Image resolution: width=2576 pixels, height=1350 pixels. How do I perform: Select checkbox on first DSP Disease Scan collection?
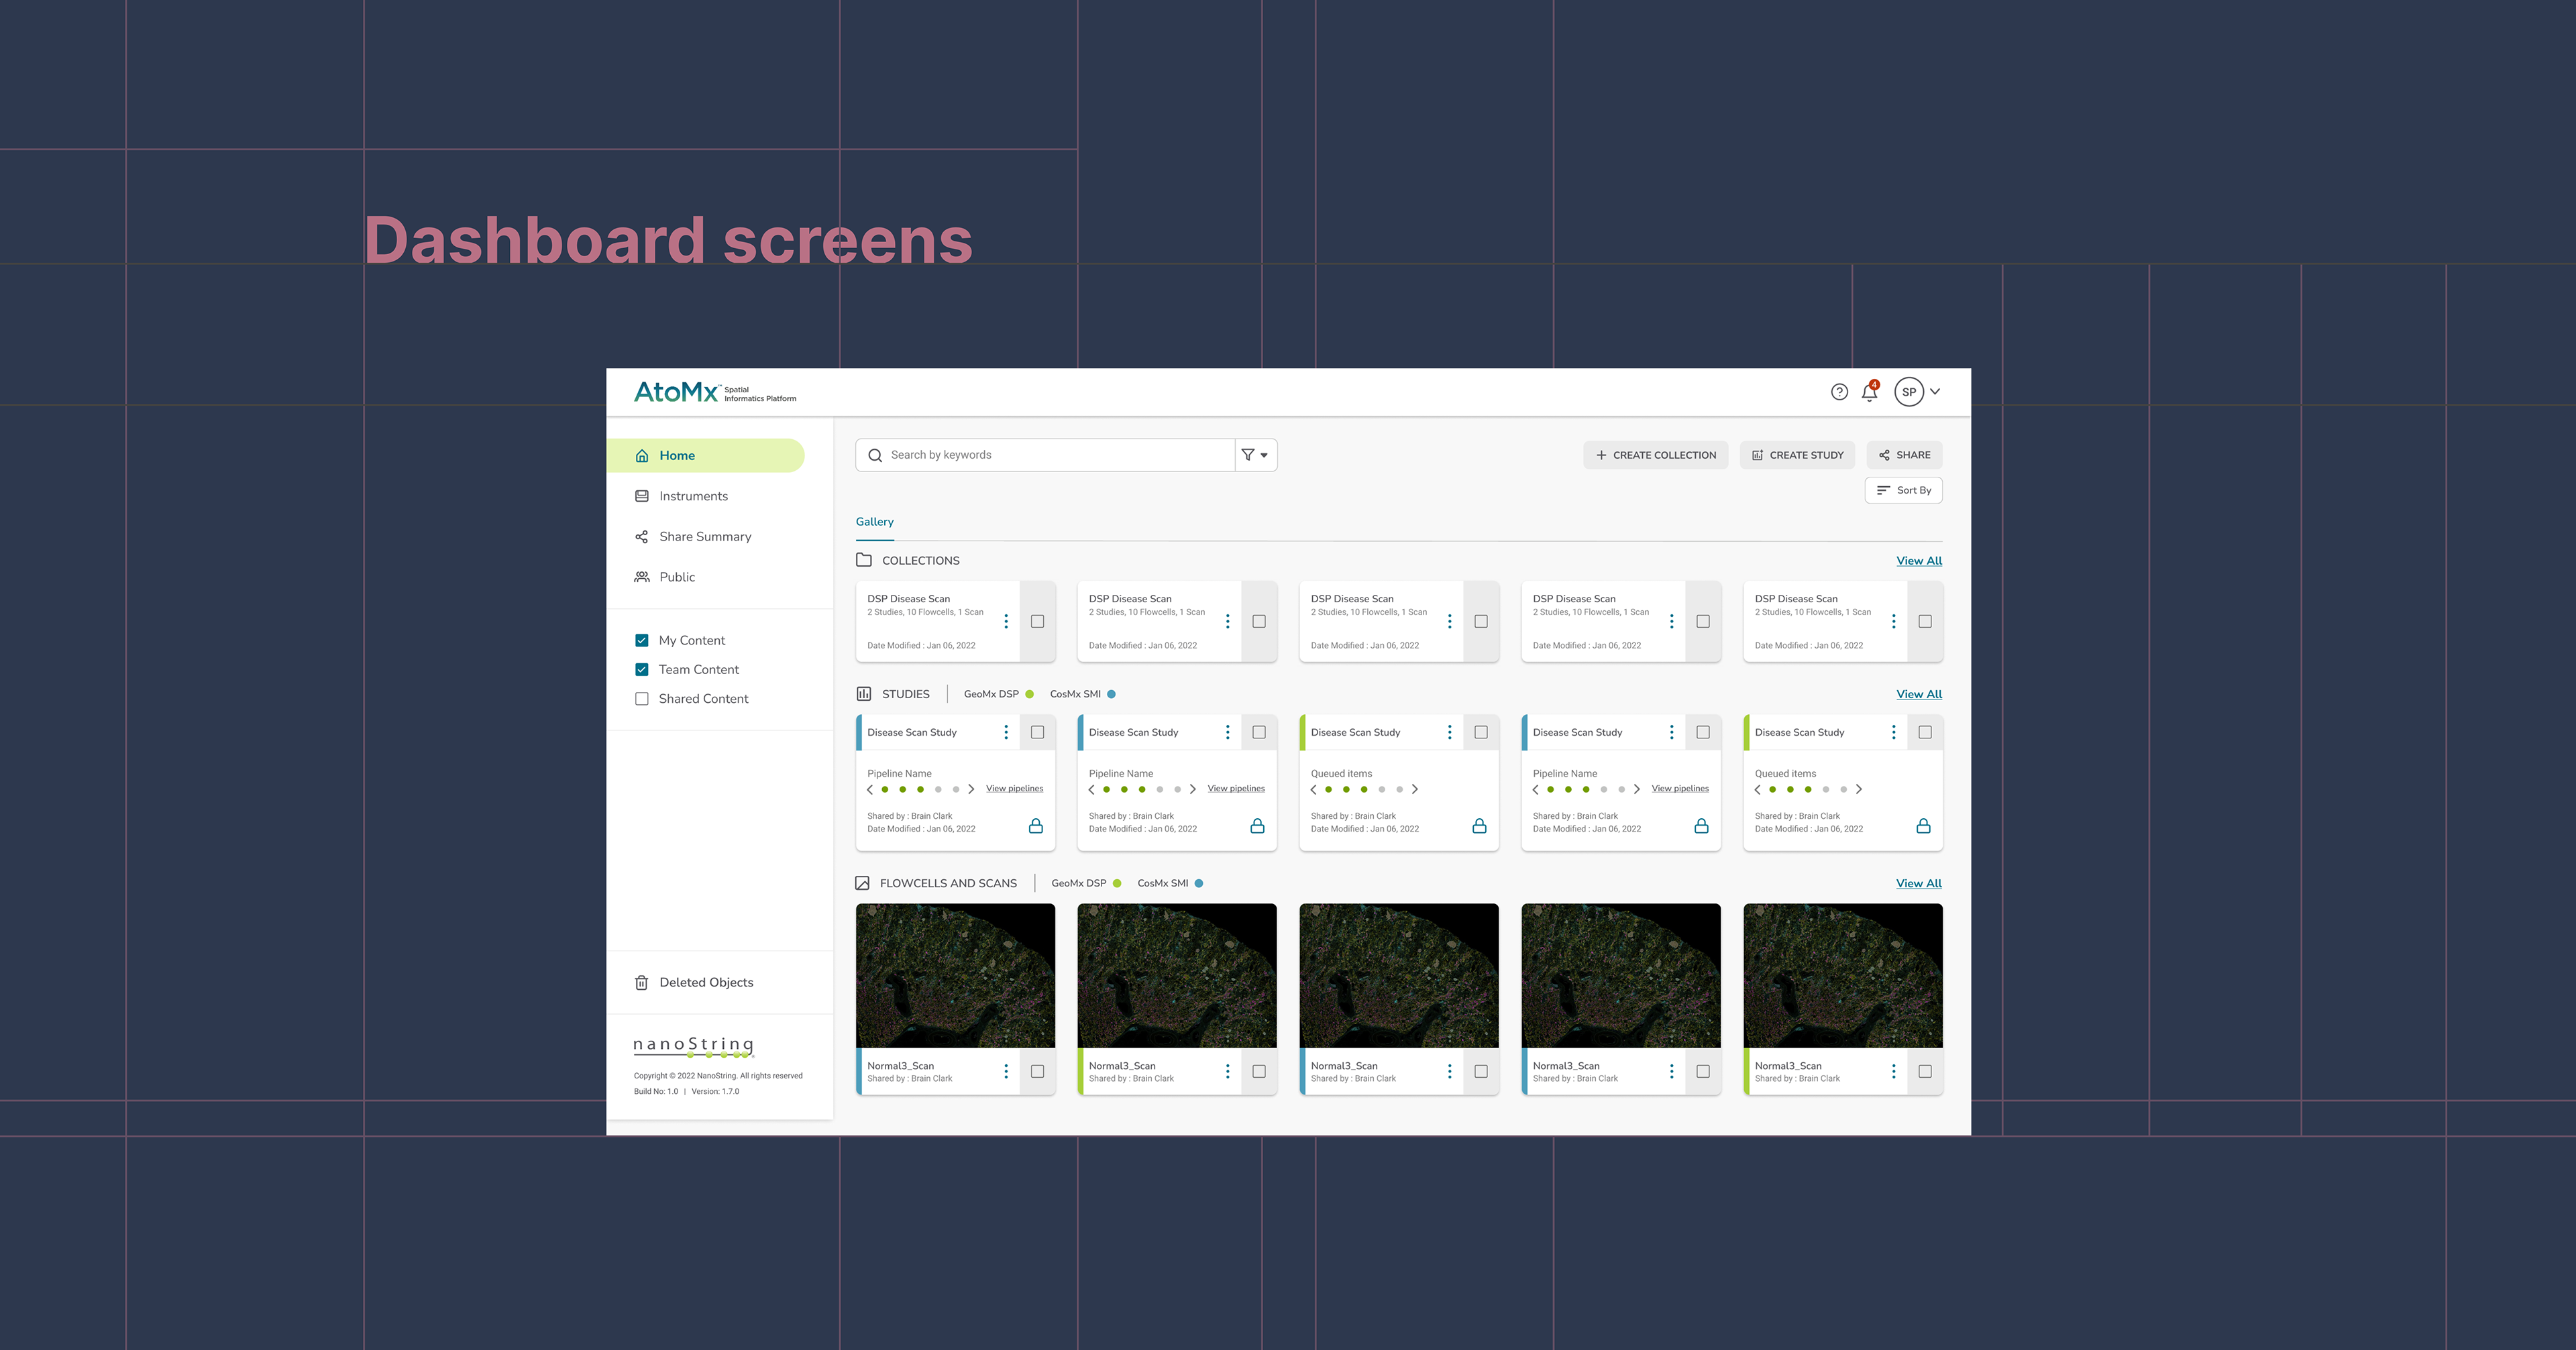1038,621
